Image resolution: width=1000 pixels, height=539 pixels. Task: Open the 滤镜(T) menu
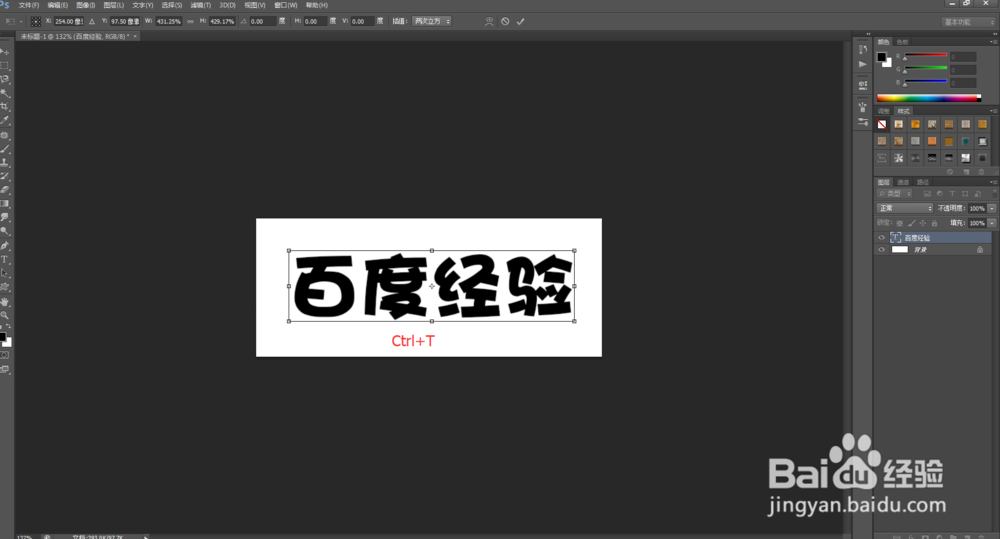[x=200, y=5]
